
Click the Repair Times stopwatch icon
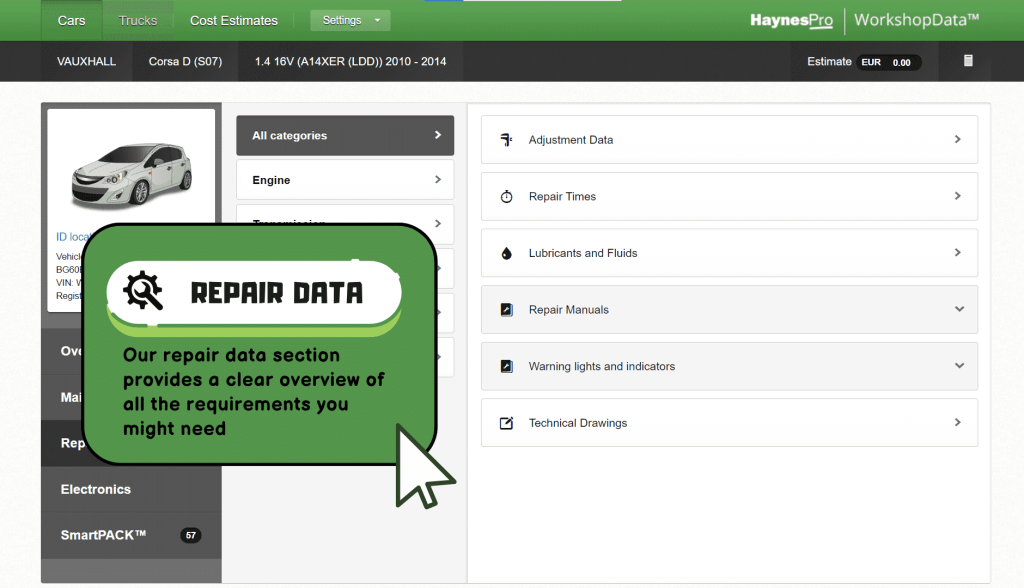pos(506,197)
